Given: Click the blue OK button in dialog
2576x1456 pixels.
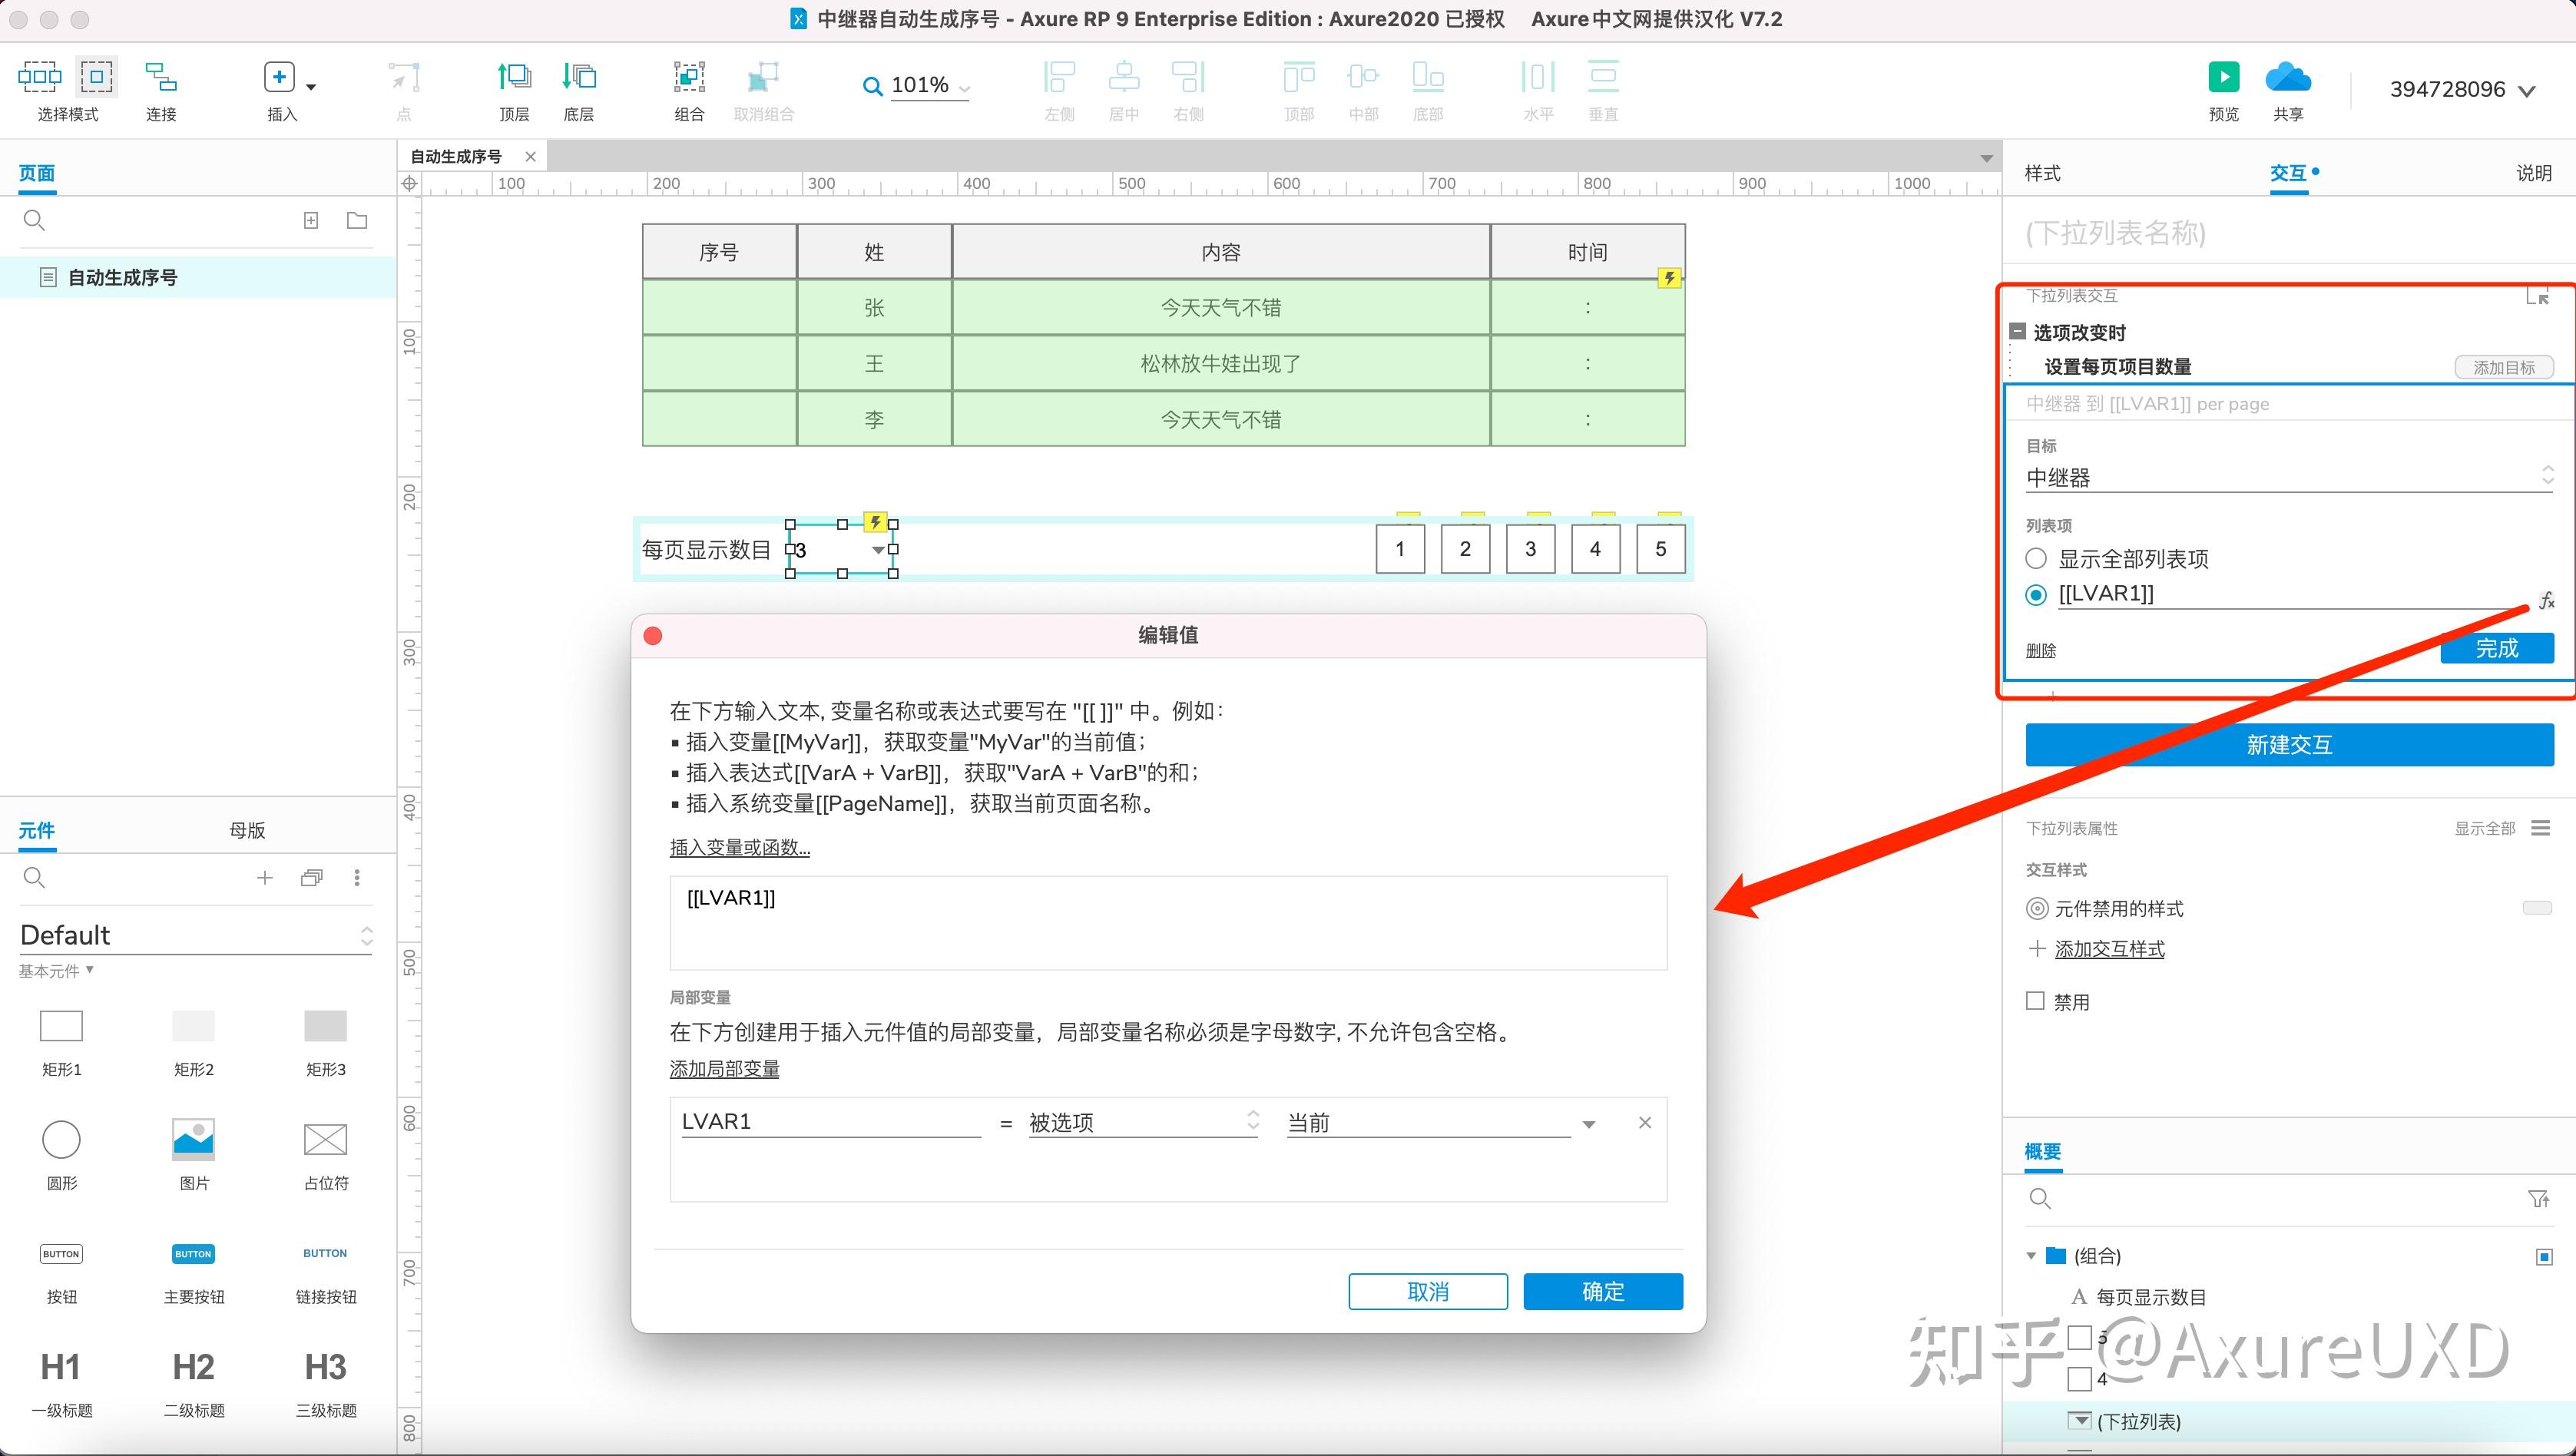Looking at the screenshot, I should click(1602, 1291).
